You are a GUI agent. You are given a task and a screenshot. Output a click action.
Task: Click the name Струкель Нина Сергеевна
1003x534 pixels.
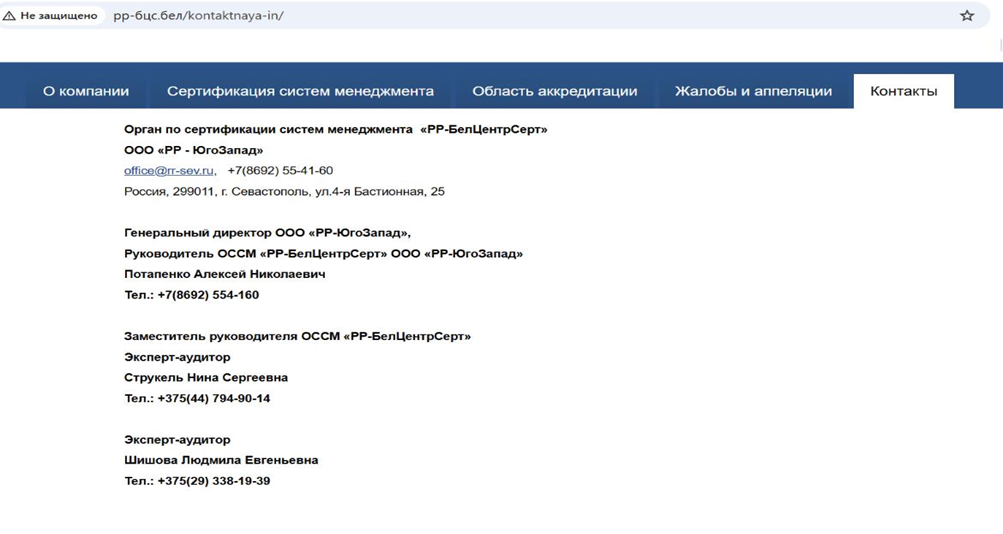point(205,378)
